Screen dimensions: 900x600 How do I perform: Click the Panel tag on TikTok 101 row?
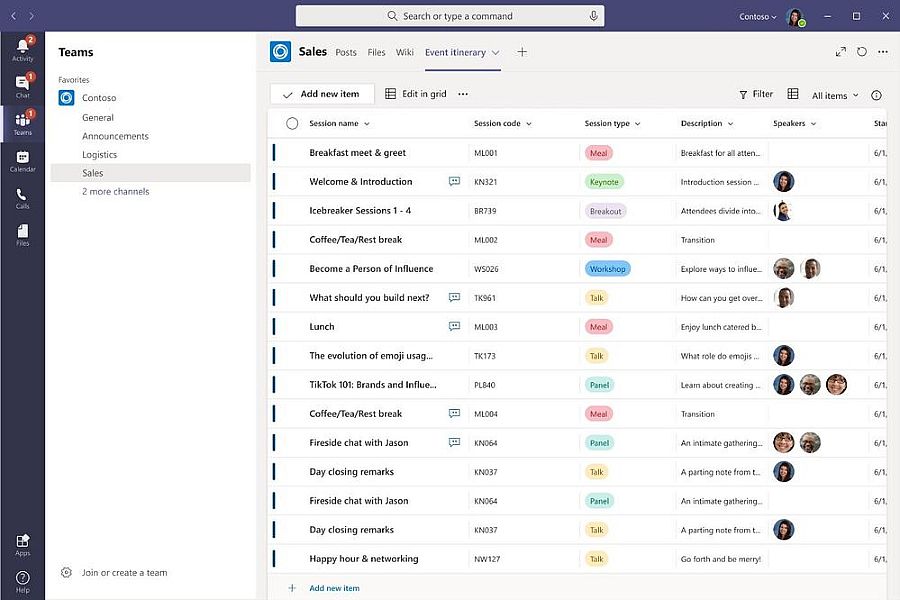coord(599,385)
